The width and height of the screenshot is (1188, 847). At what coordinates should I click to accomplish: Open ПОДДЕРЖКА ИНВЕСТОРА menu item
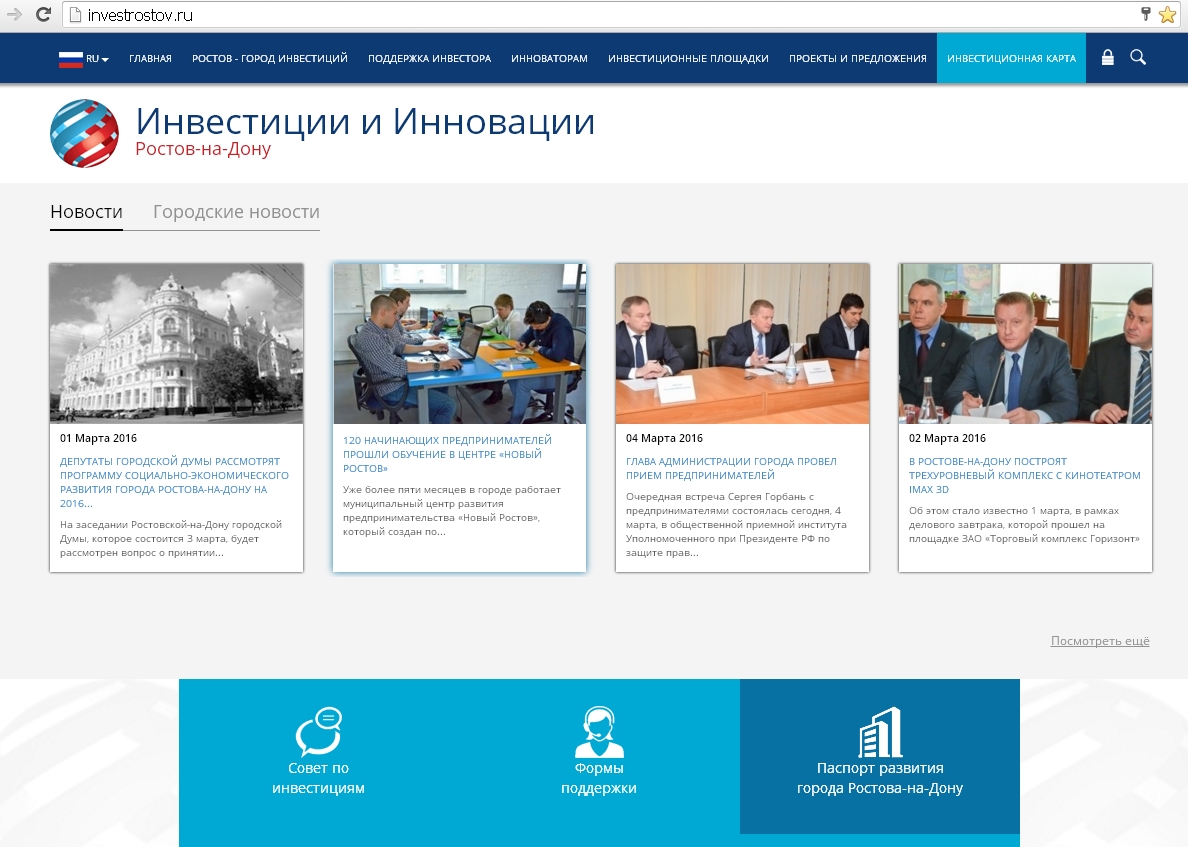[430, 58]
